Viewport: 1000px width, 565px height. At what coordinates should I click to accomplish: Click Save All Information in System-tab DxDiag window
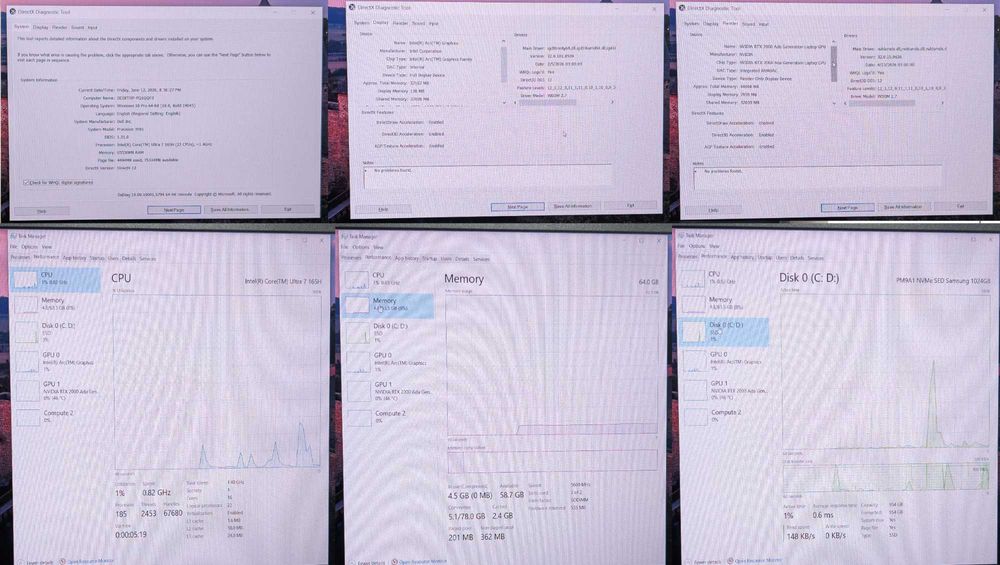tap(230, 209)
